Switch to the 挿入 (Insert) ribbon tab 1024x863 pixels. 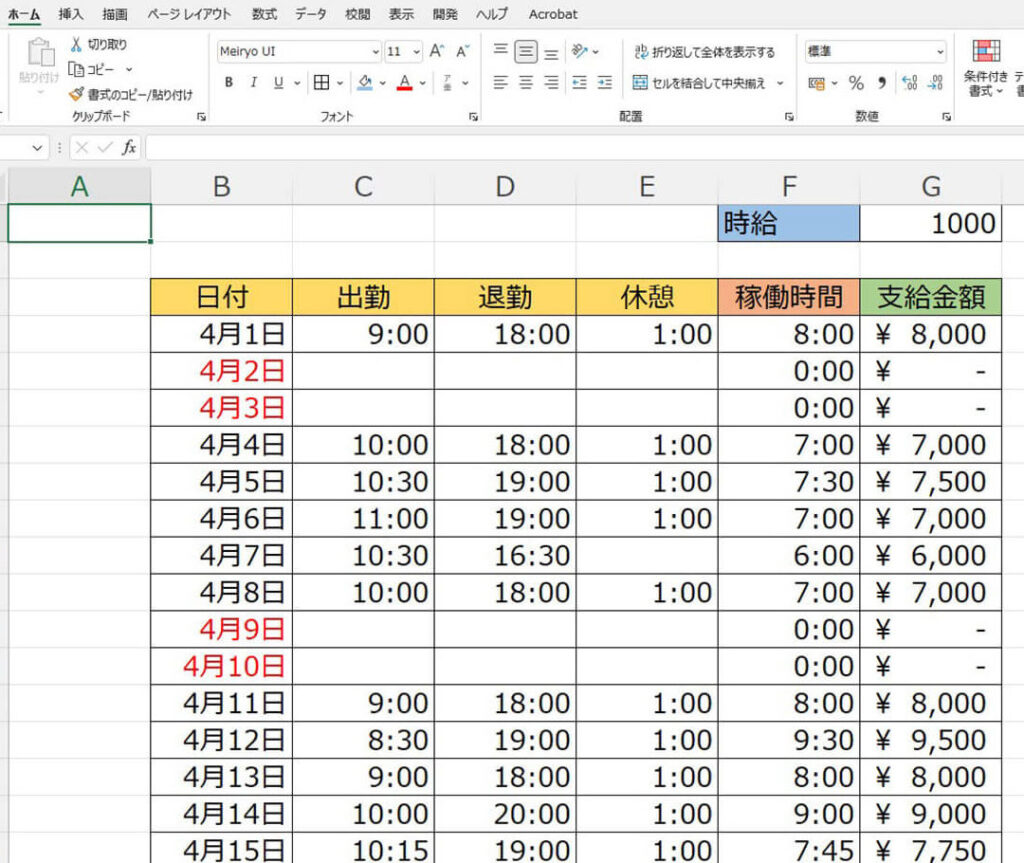pos(71,14)
